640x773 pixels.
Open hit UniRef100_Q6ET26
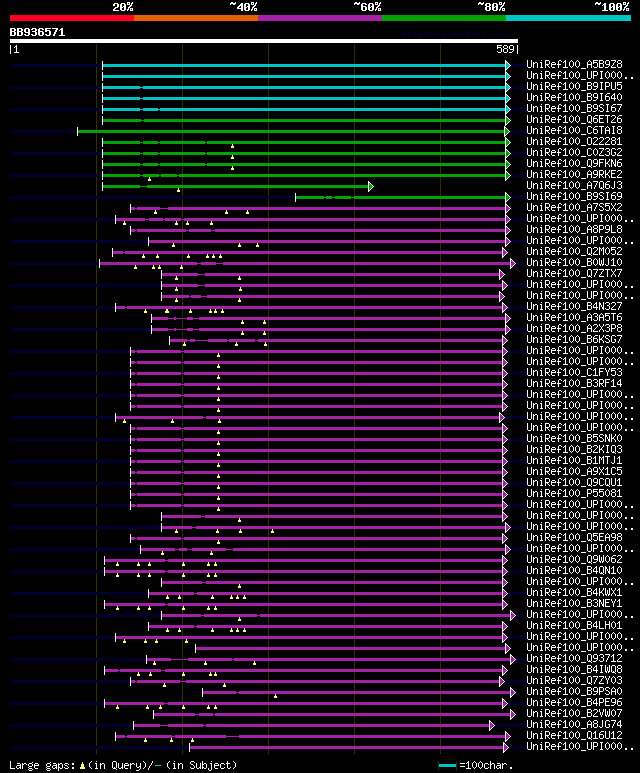click(x=574, y=119)
